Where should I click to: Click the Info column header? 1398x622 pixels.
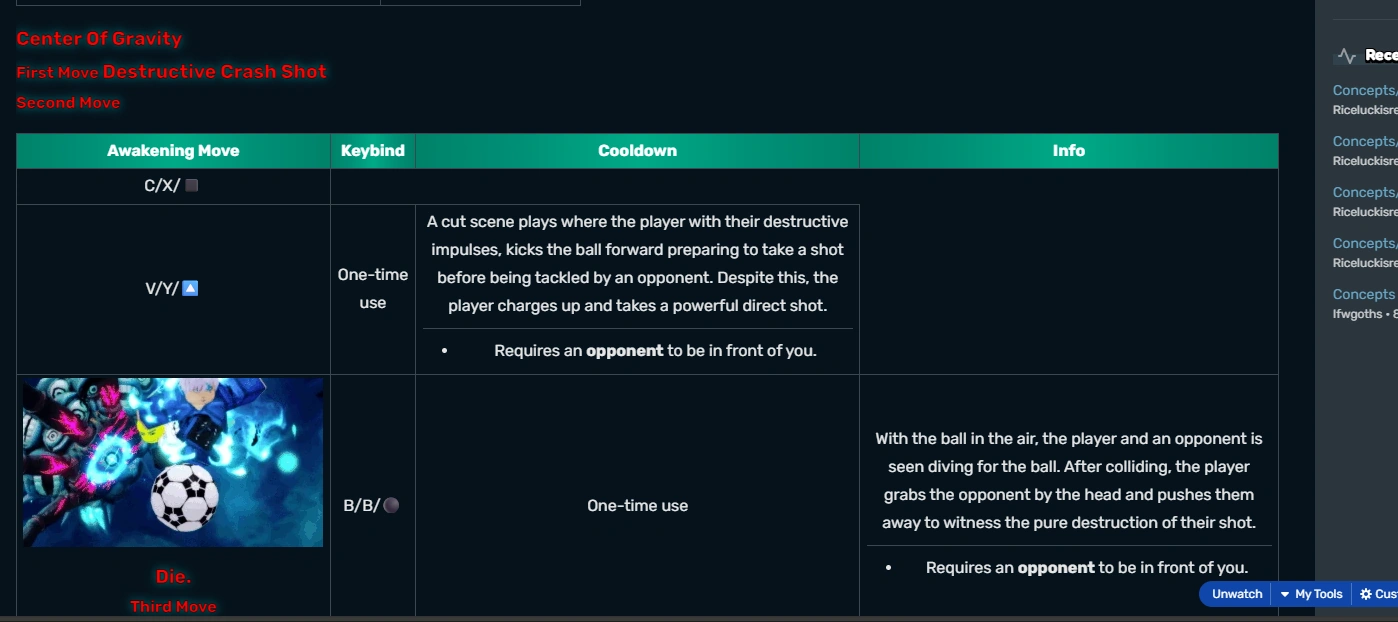1068,151
